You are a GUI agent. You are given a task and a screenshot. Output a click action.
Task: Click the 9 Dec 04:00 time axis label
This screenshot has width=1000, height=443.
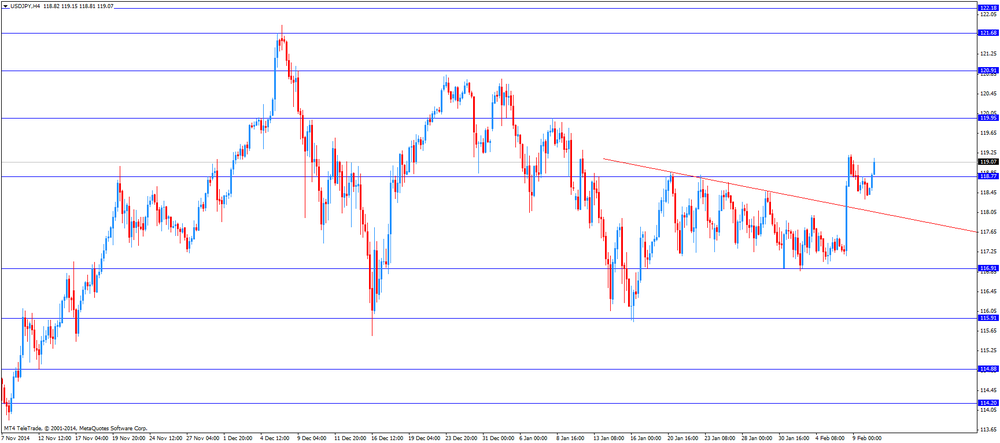(314, 439)
